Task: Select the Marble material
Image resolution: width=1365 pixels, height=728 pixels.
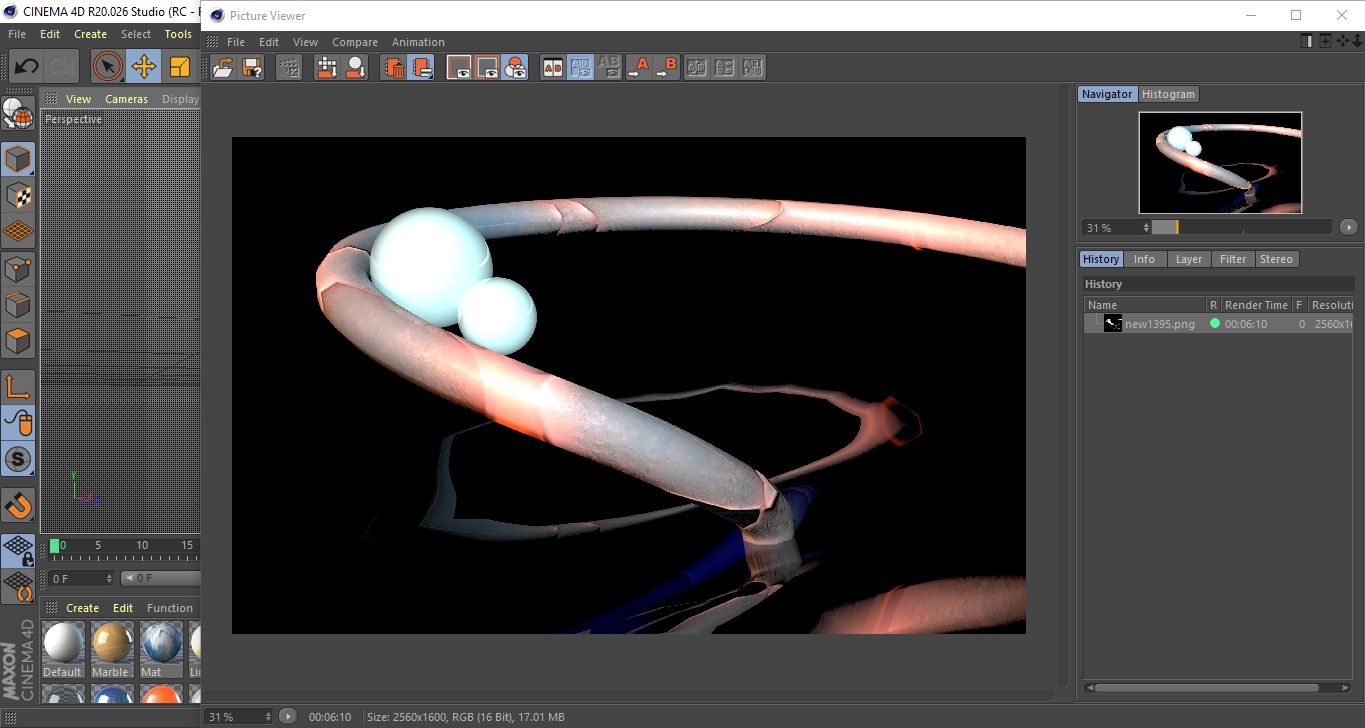Action: pyautogui.click(x=111, y=650)
